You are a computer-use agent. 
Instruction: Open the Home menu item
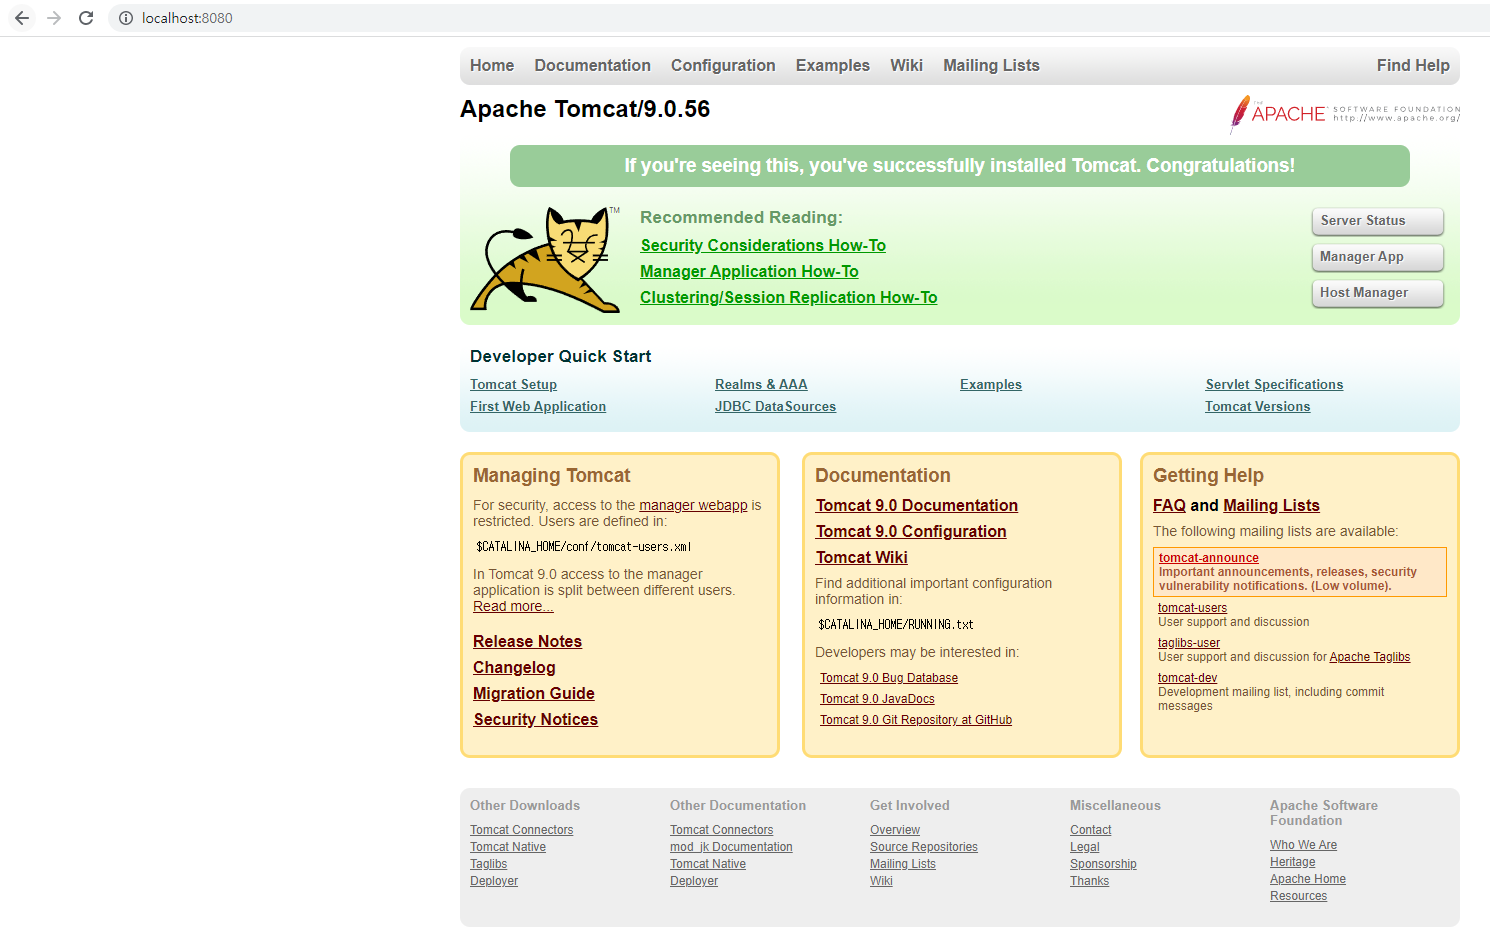coord(492,65)
